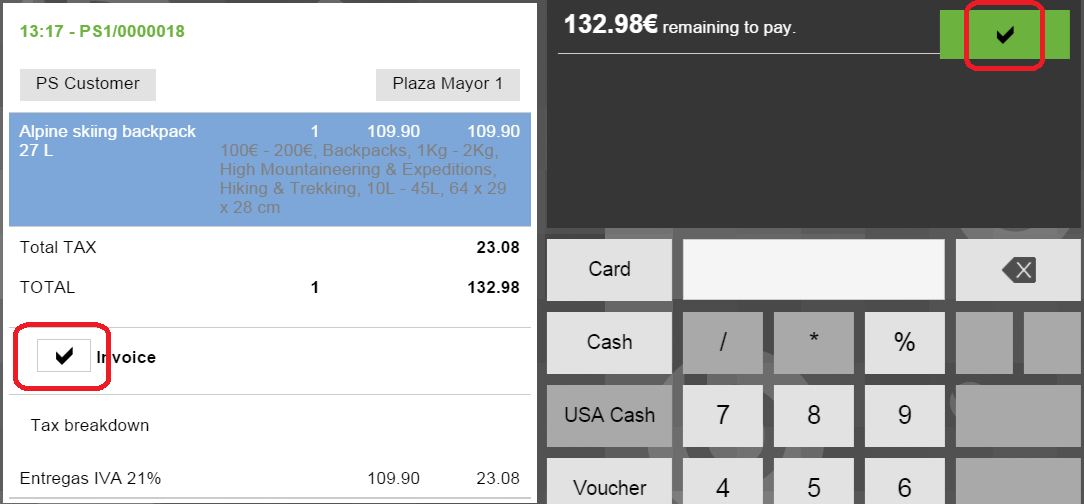The width and height of the screenshot is (1084, 504).
Task: Select Card payment method
Action: click(x=609, y=269)
